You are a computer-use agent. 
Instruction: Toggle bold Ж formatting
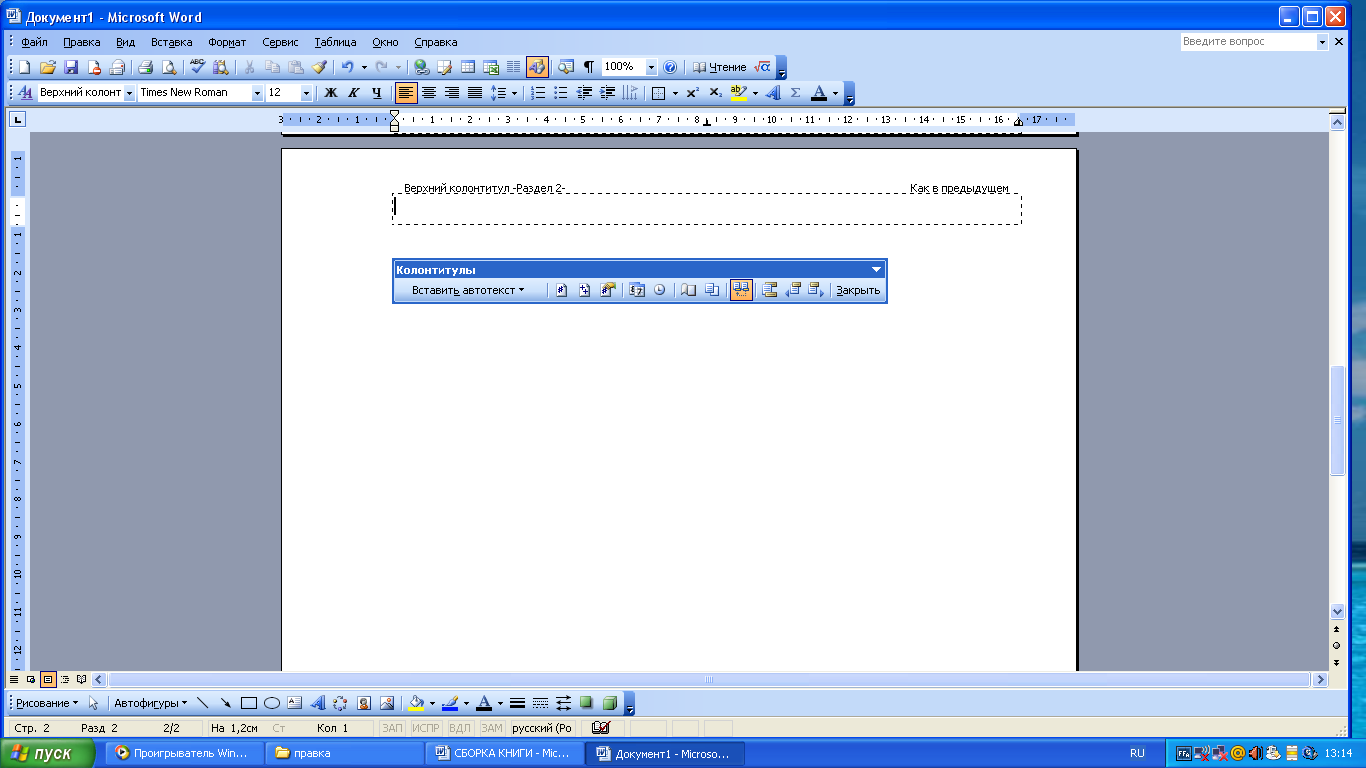point(331,93)
